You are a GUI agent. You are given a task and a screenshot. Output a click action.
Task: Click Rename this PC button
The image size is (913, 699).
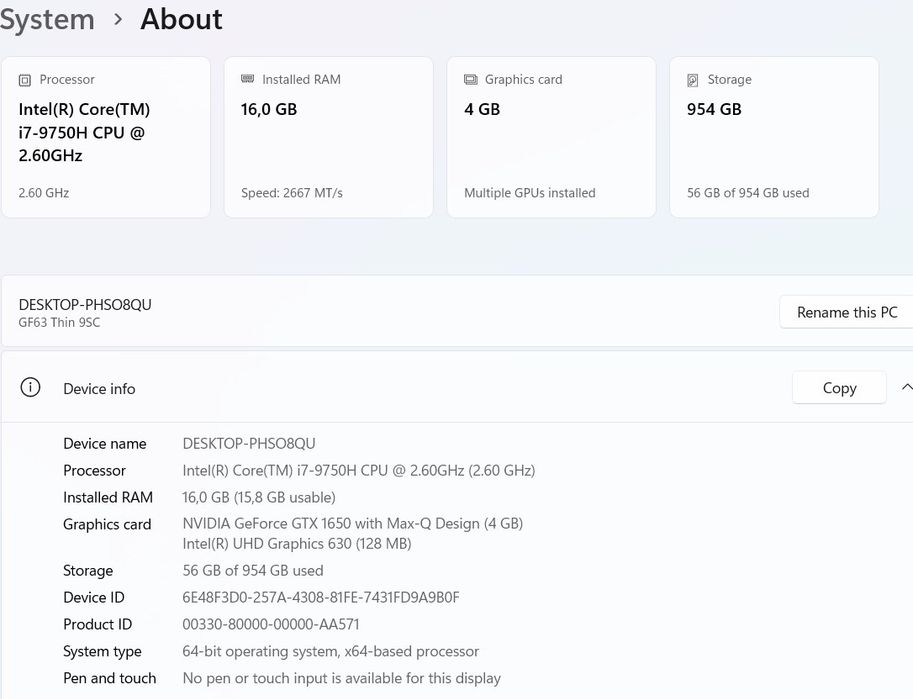coord(847,312)
